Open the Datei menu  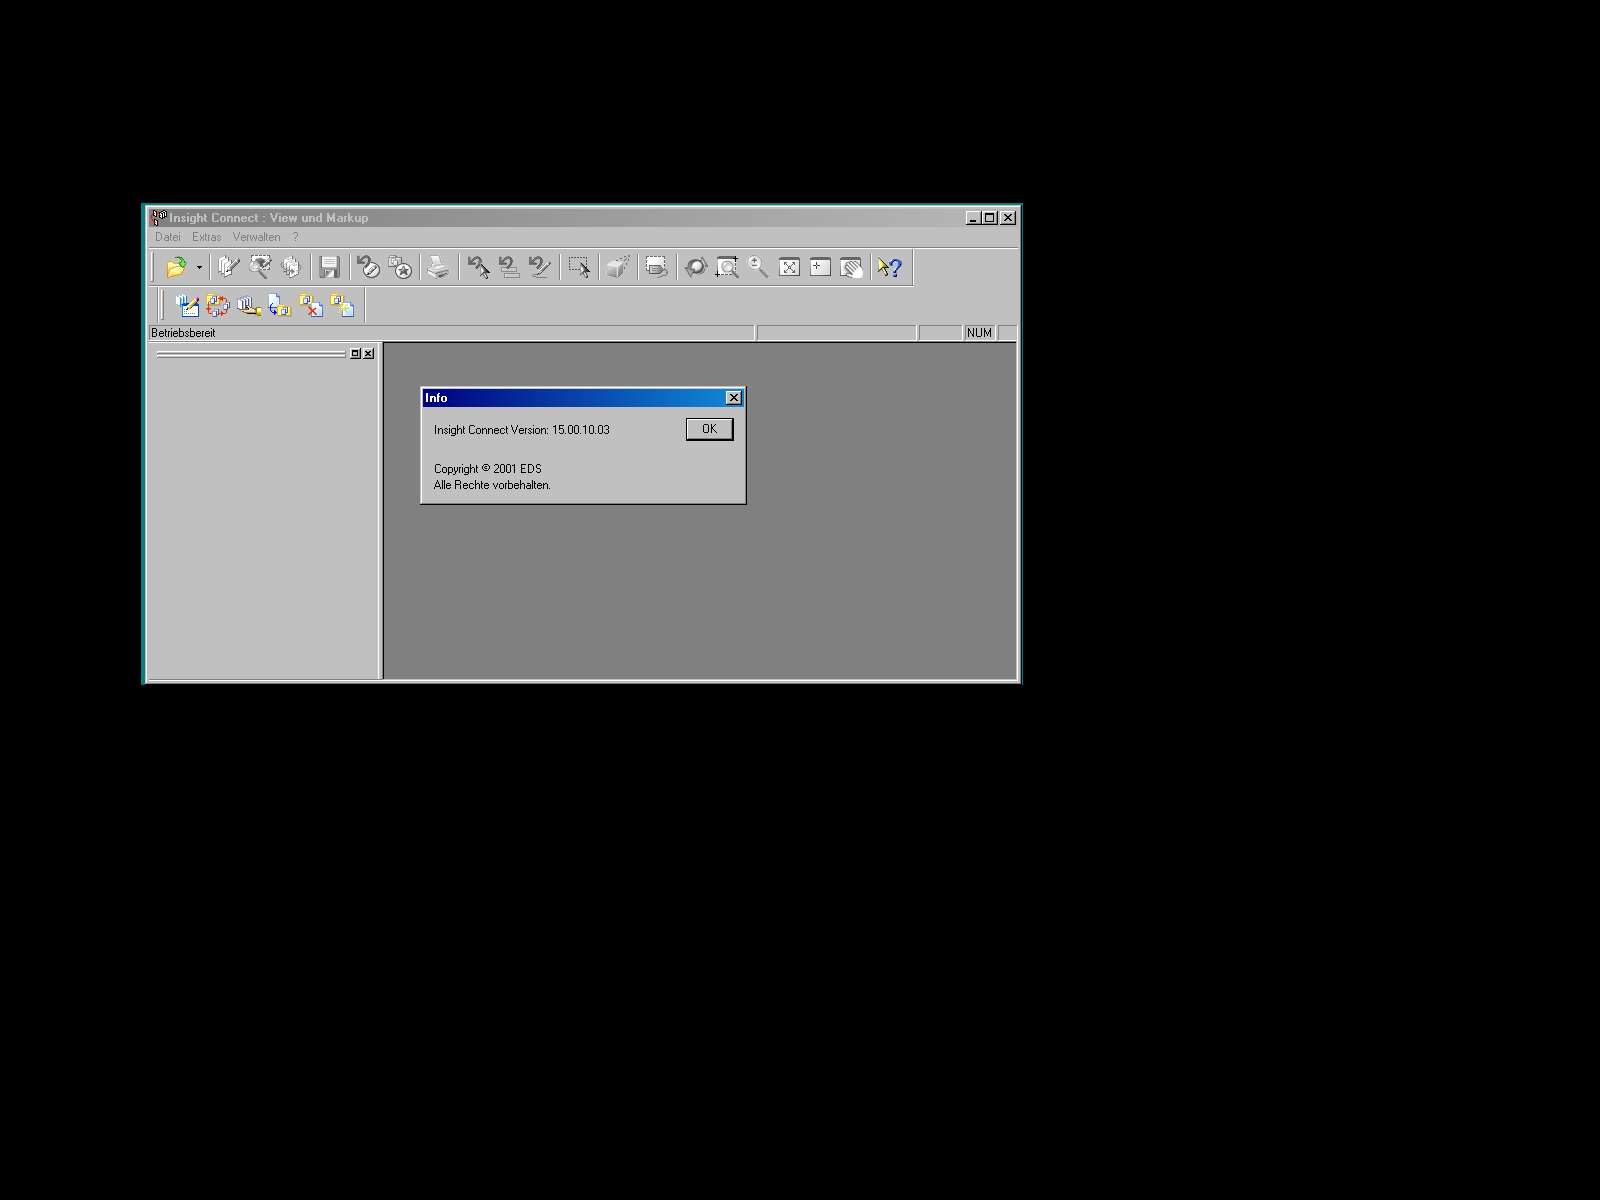coord(168,237)
